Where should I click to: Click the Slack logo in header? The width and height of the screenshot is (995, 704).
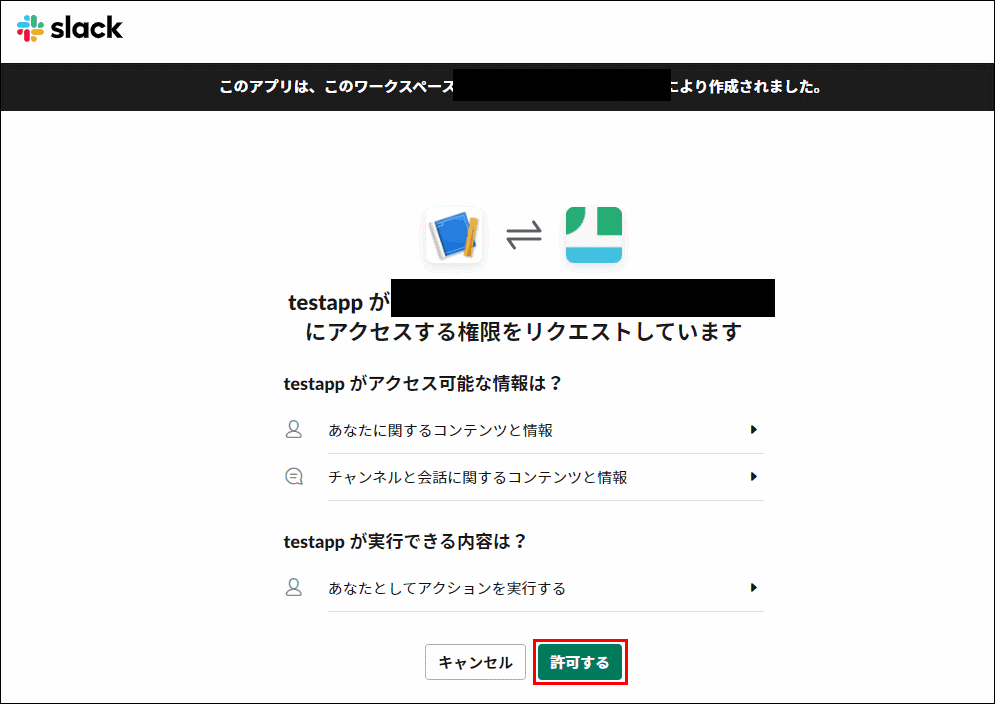tap(70, 28)
